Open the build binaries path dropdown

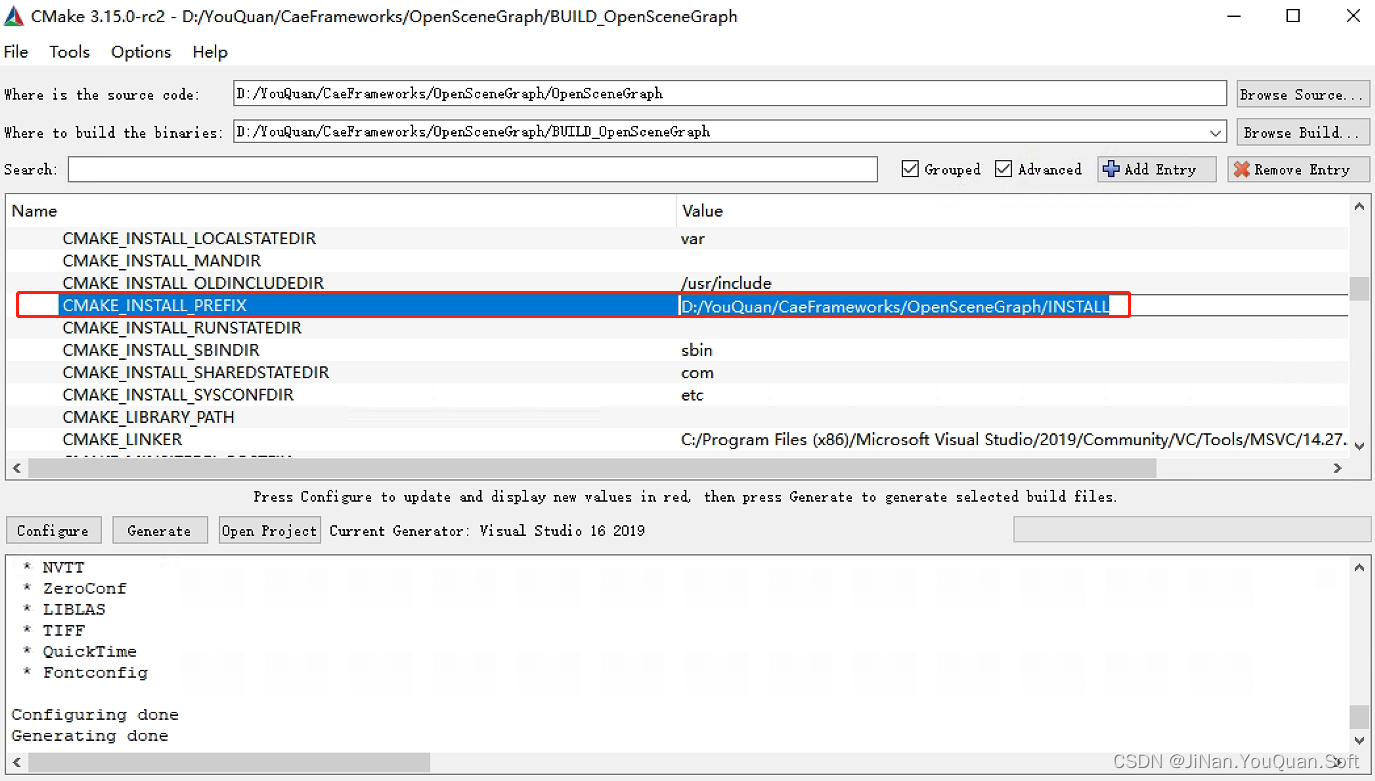point(1216,132)
